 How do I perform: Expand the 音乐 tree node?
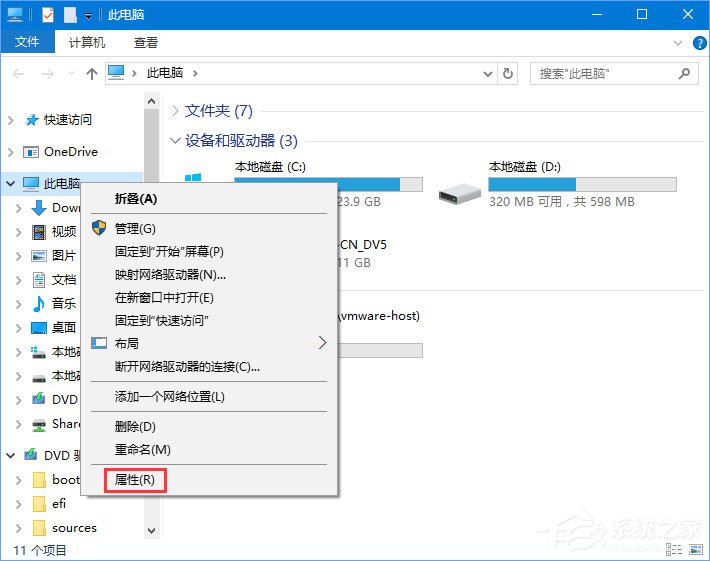[19, 303]
